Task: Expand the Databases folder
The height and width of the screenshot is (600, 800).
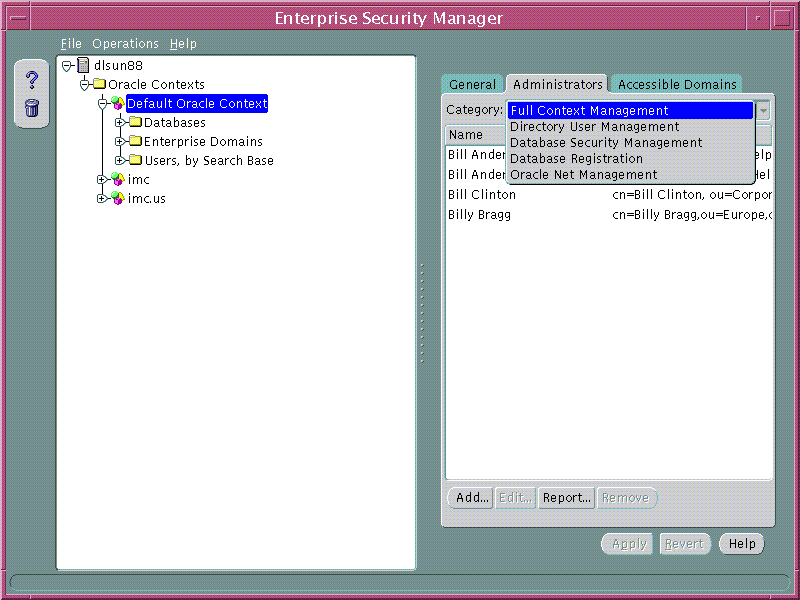Action: coord(120,122)
